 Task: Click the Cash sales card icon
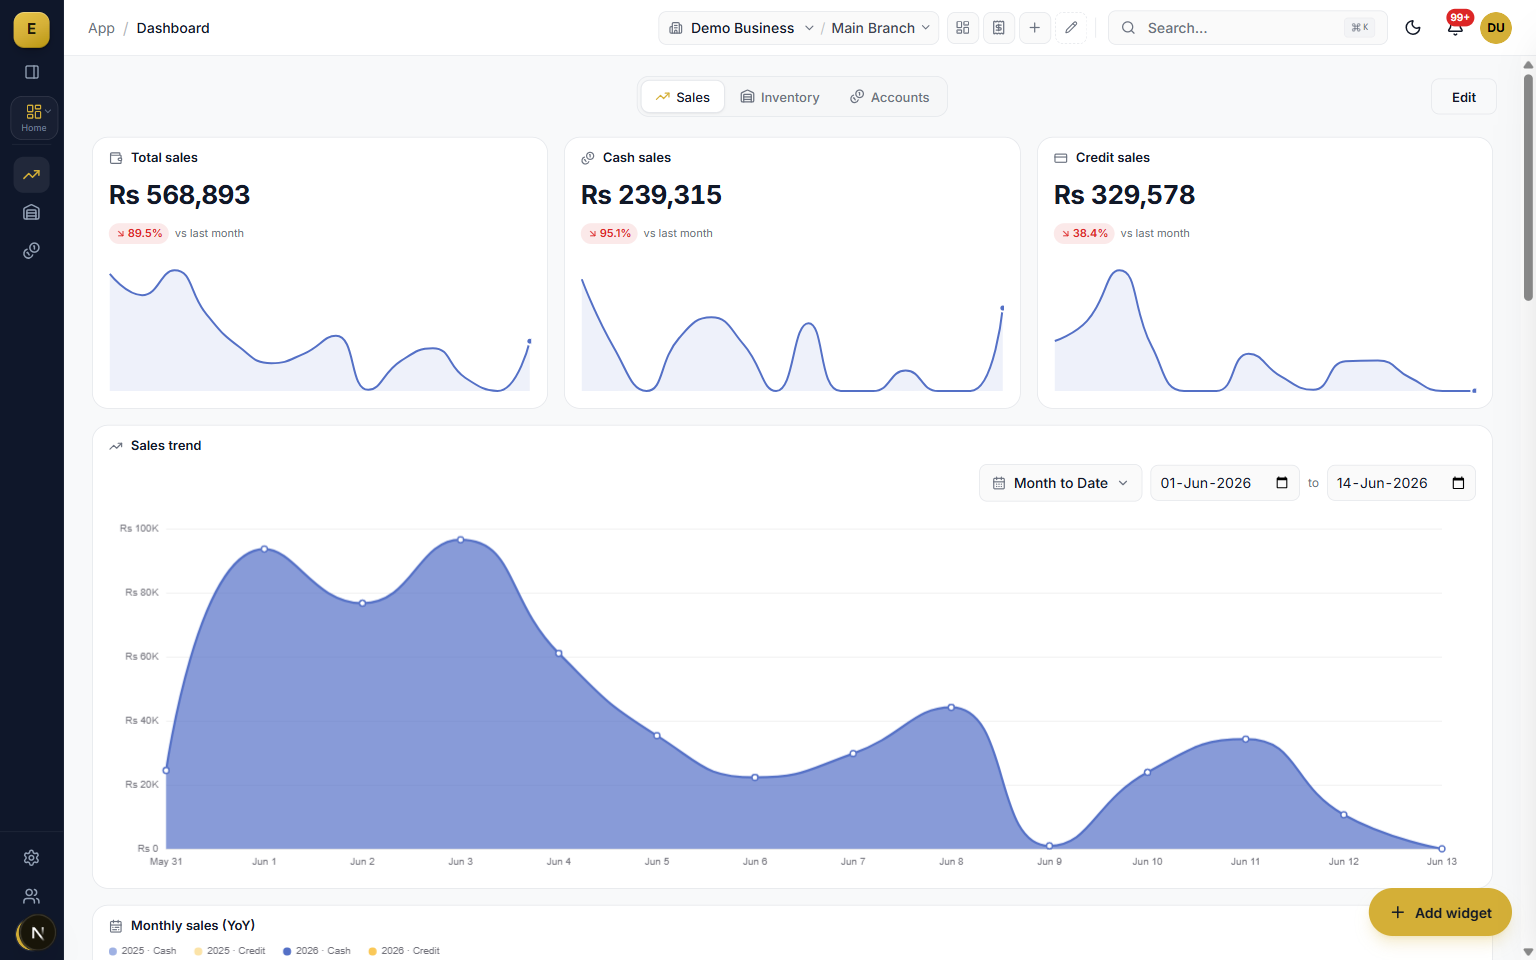pyautogui.click(x=588, y=158)
